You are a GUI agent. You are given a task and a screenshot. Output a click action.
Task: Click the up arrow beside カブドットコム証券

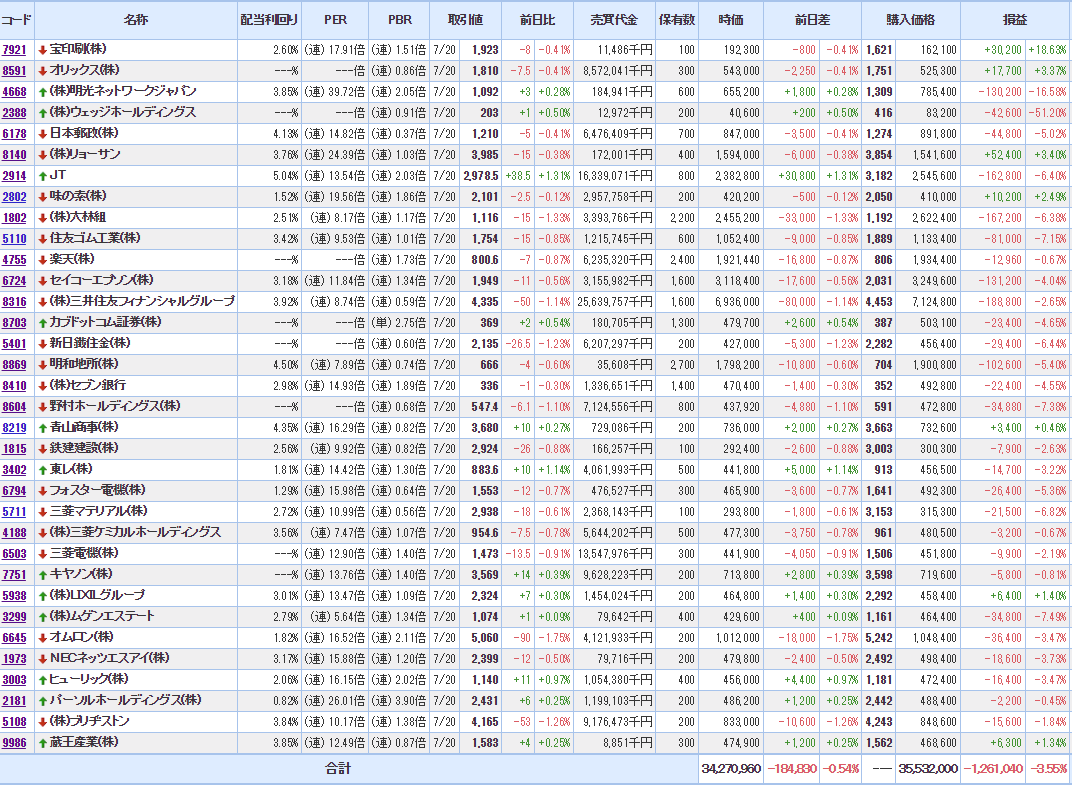tap(42, 323)
